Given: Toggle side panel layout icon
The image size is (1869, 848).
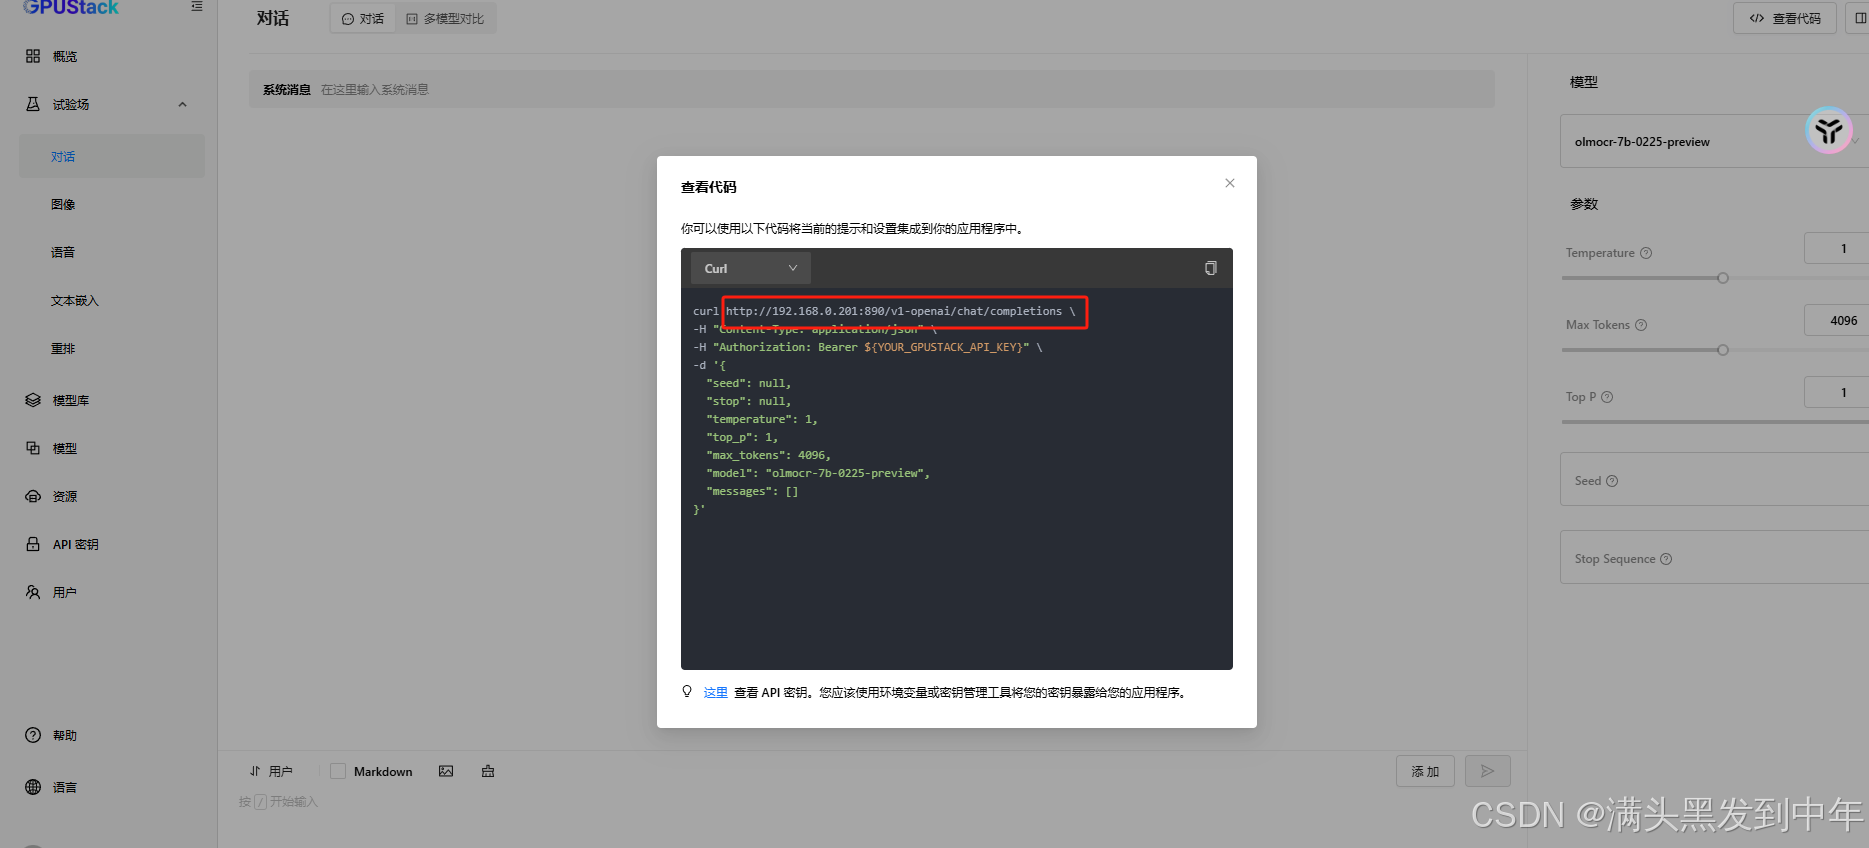Looking at the screenshot, I should point(1860,18).
